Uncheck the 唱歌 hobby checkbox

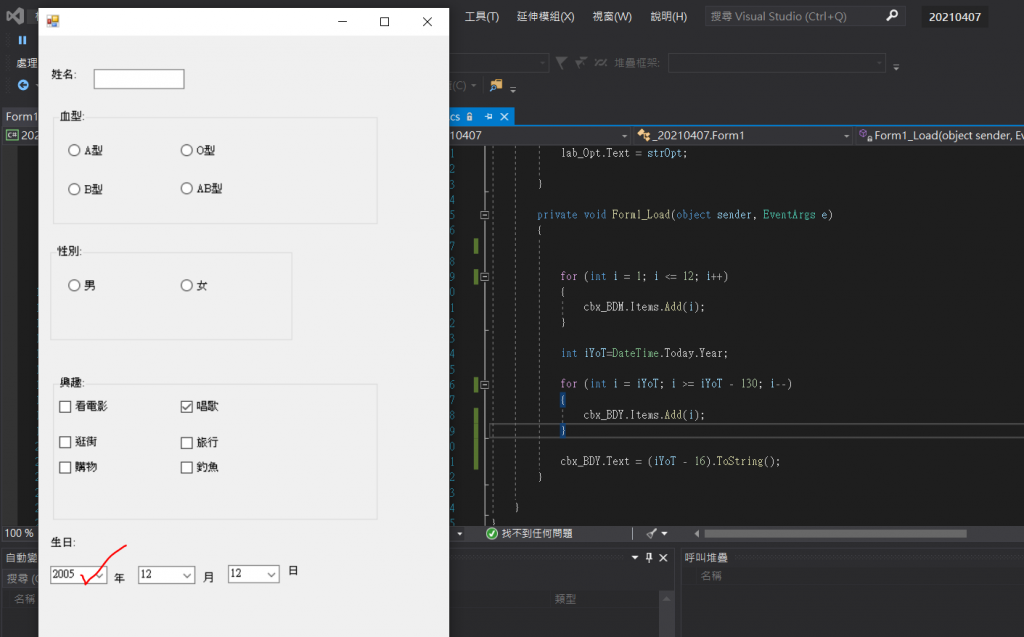(187, 407)
